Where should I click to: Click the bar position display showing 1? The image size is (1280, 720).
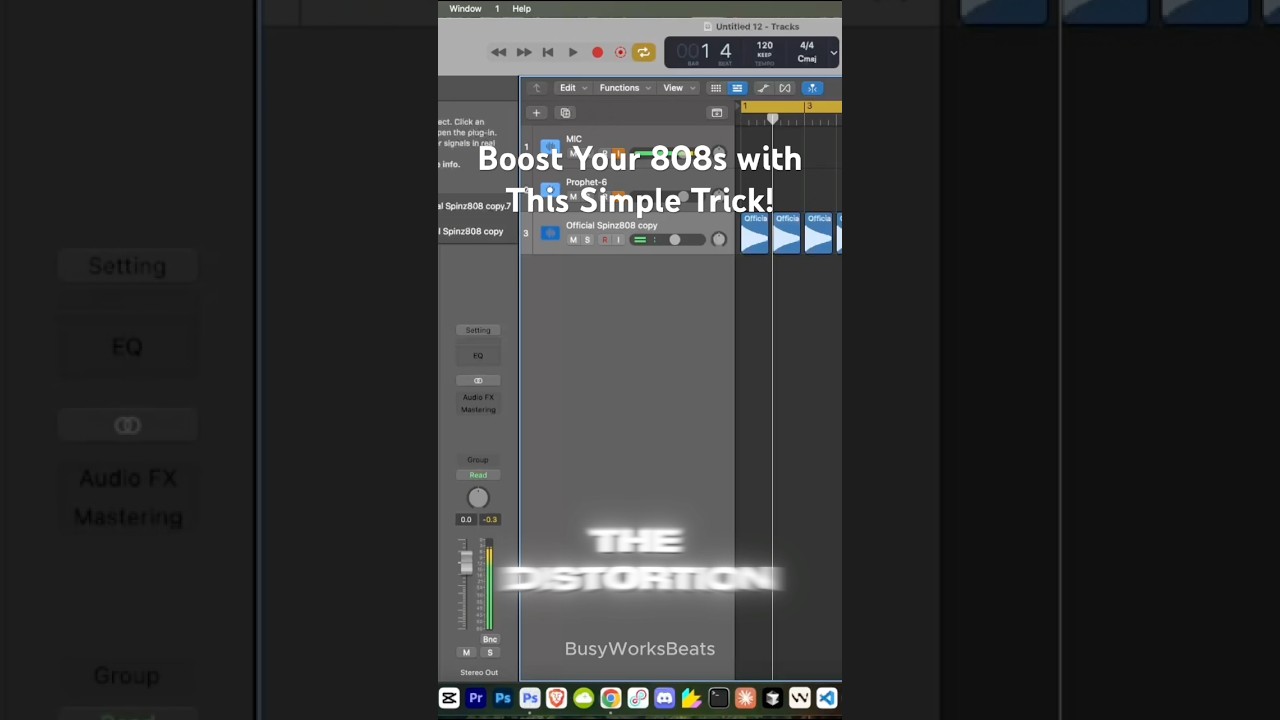pyautogui.click(x=704, y=51)
